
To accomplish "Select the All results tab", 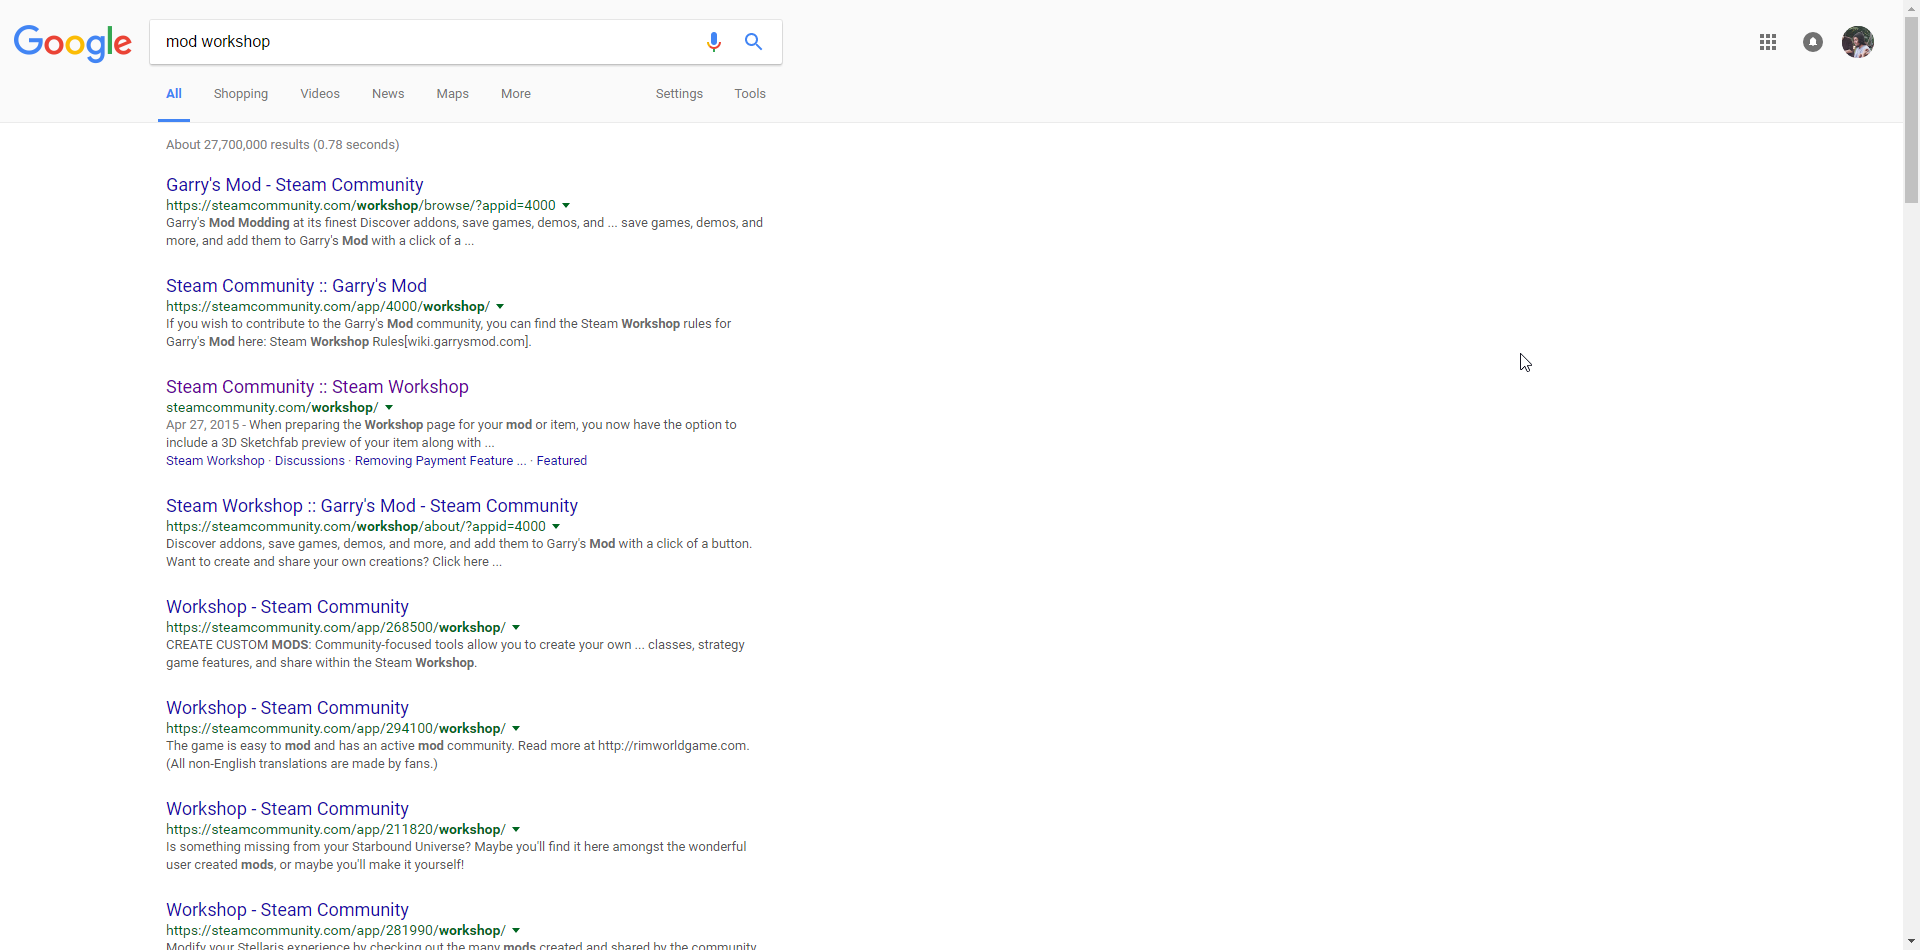I will [174, 94].
